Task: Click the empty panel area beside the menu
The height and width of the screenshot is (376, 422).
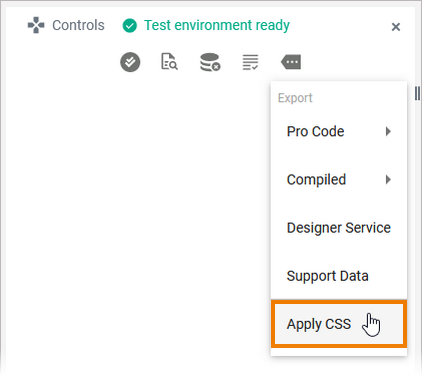Action: [x=137, y=217]
